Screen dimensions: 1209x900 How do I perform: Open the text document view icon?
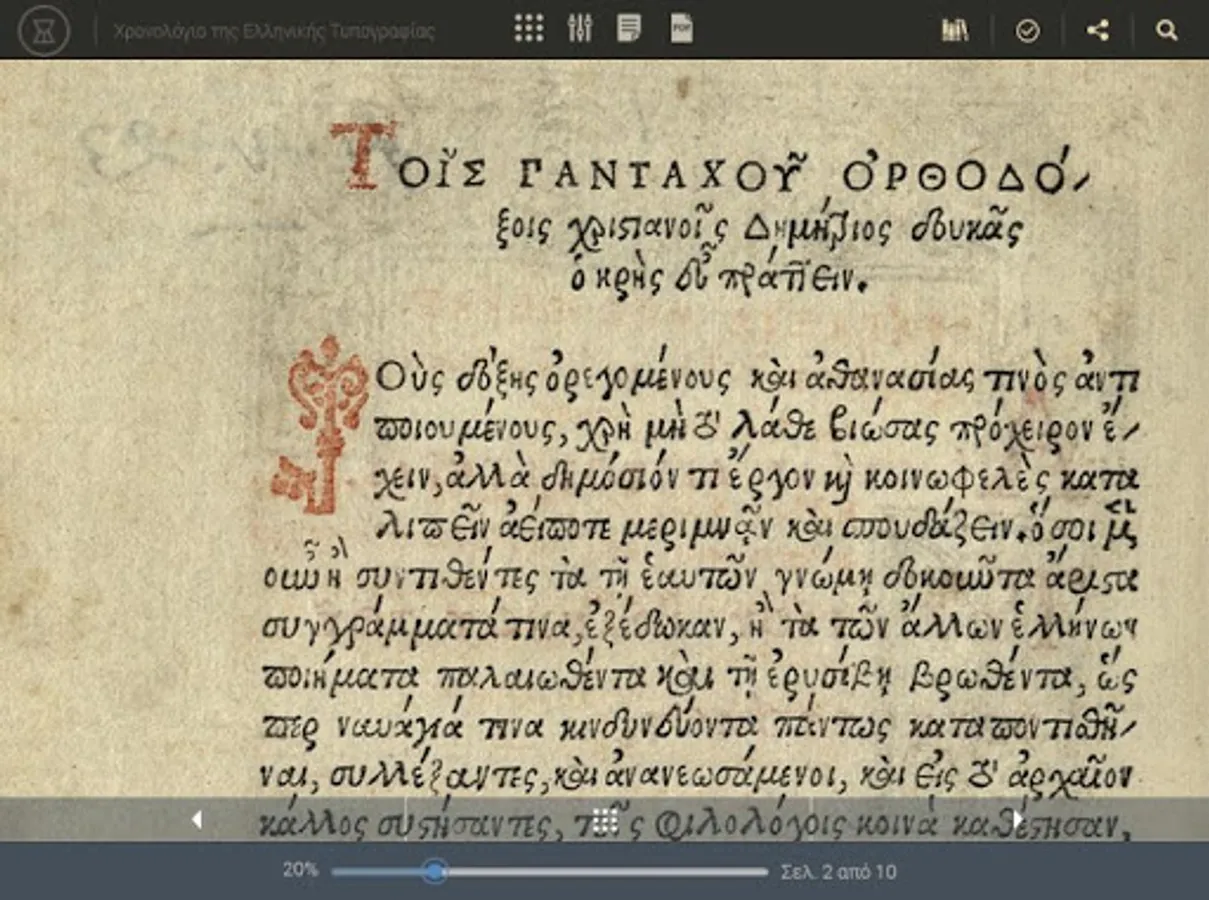pos(629,28)
